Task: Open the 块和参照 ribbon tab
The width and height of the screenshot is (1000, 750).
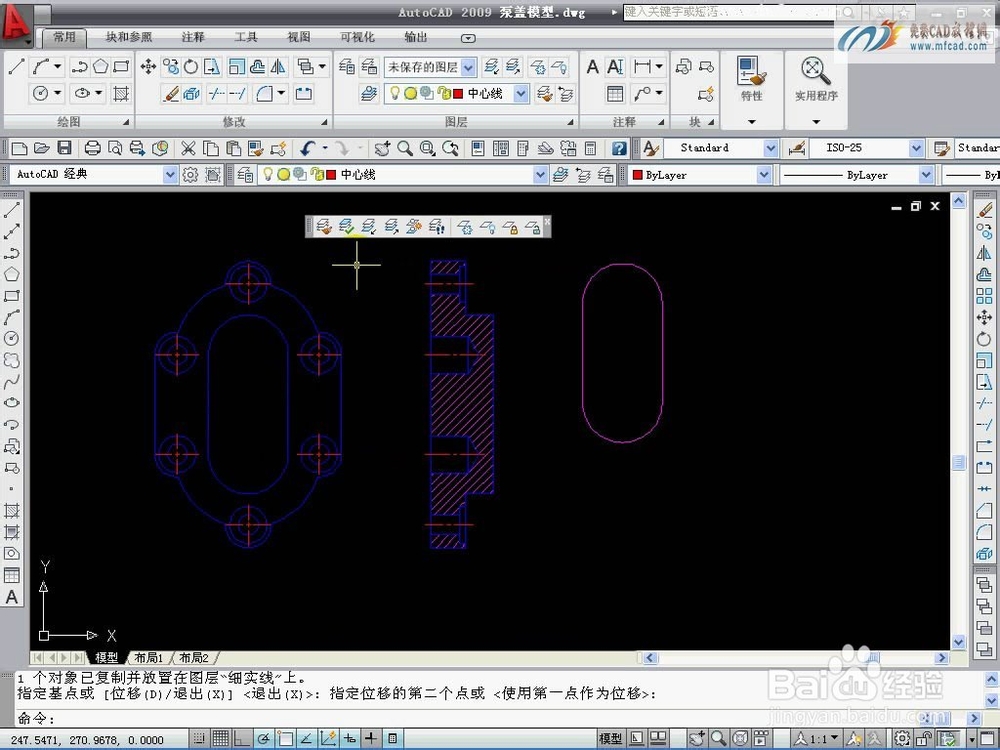Action: [129, 37]
